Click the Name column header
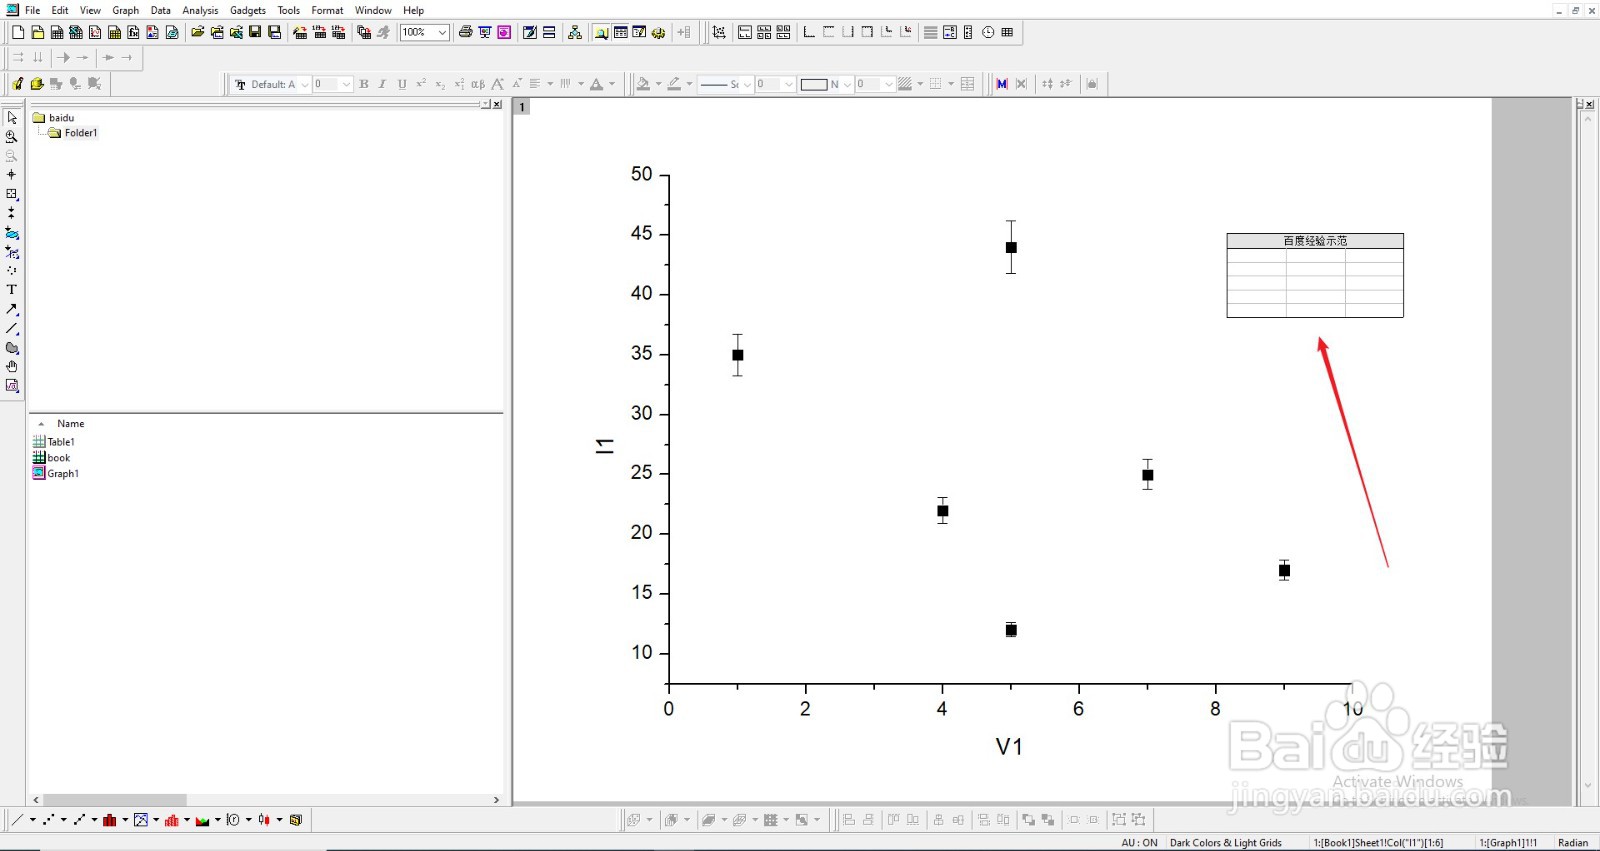Viewport: 1600px width, 851px height. click(x=70, y=424)
